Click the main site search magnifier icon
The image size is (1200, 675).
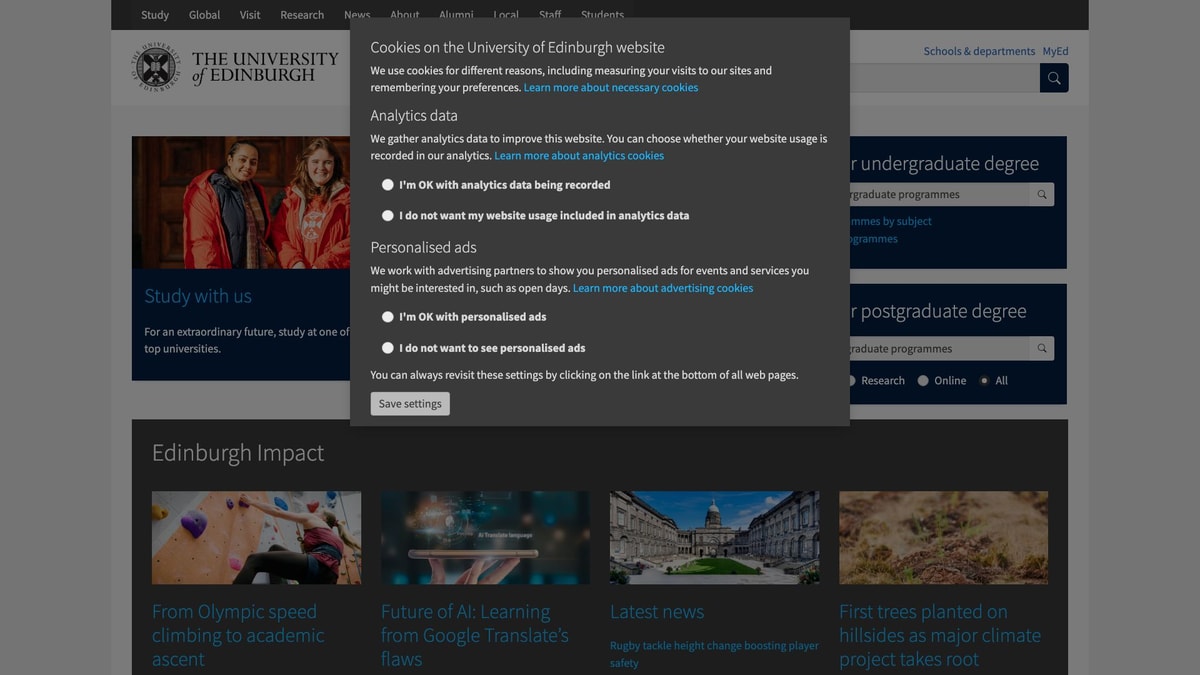click(x=1053, y=78)
